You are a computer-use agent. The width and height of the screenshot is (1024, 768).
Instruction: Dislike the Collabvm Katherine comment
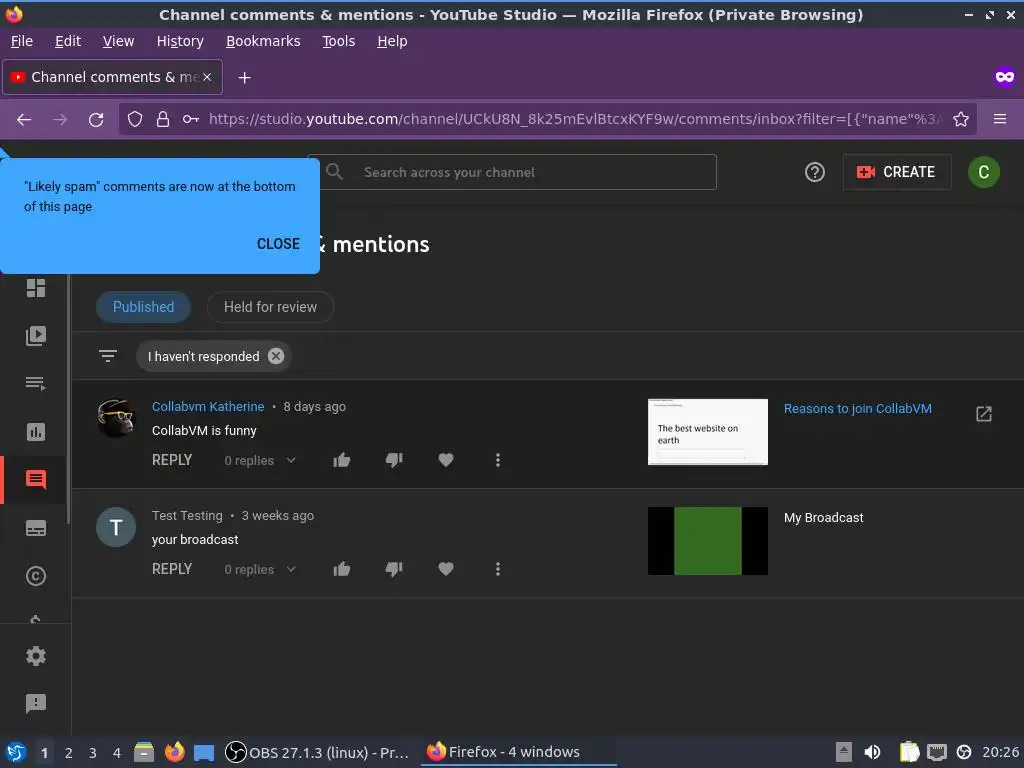pos(394,460)
